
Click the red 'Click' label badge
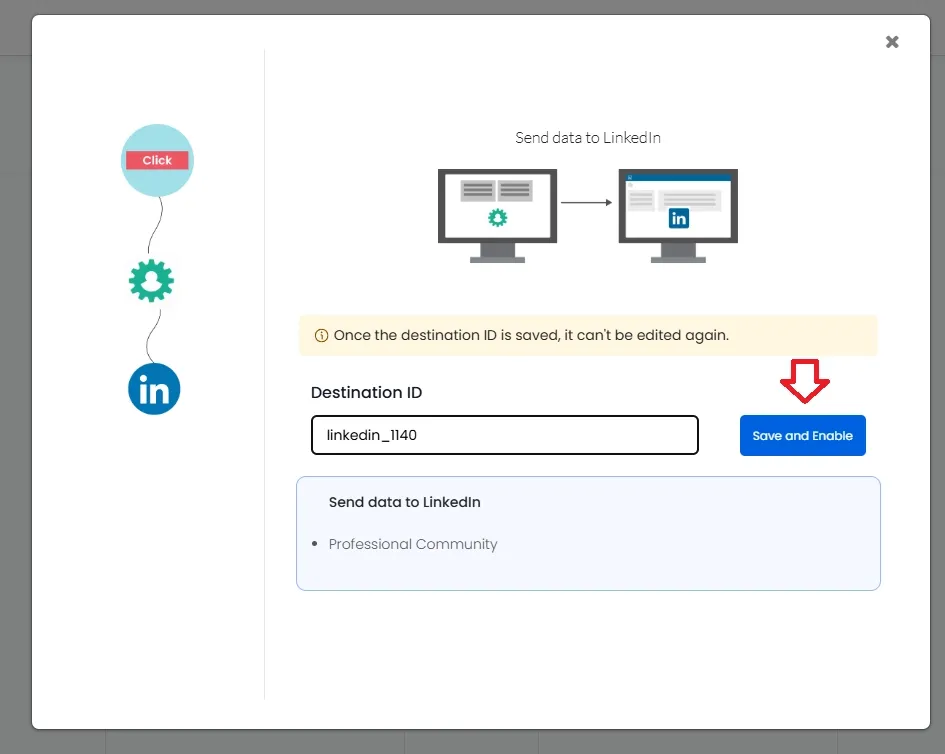[x=157, y=160]
